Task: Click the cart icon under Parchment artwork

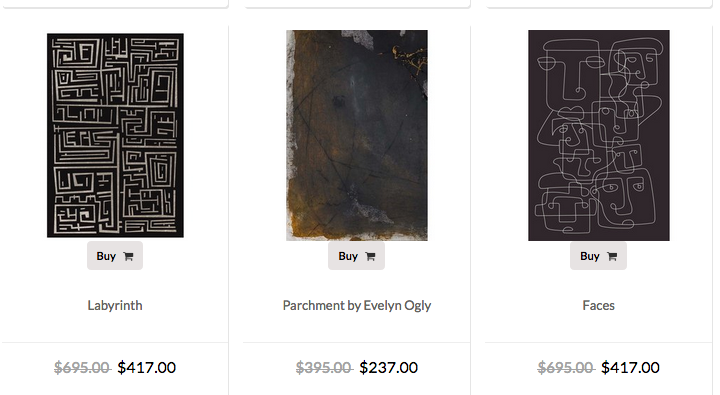Action: [x=371, y=256]
